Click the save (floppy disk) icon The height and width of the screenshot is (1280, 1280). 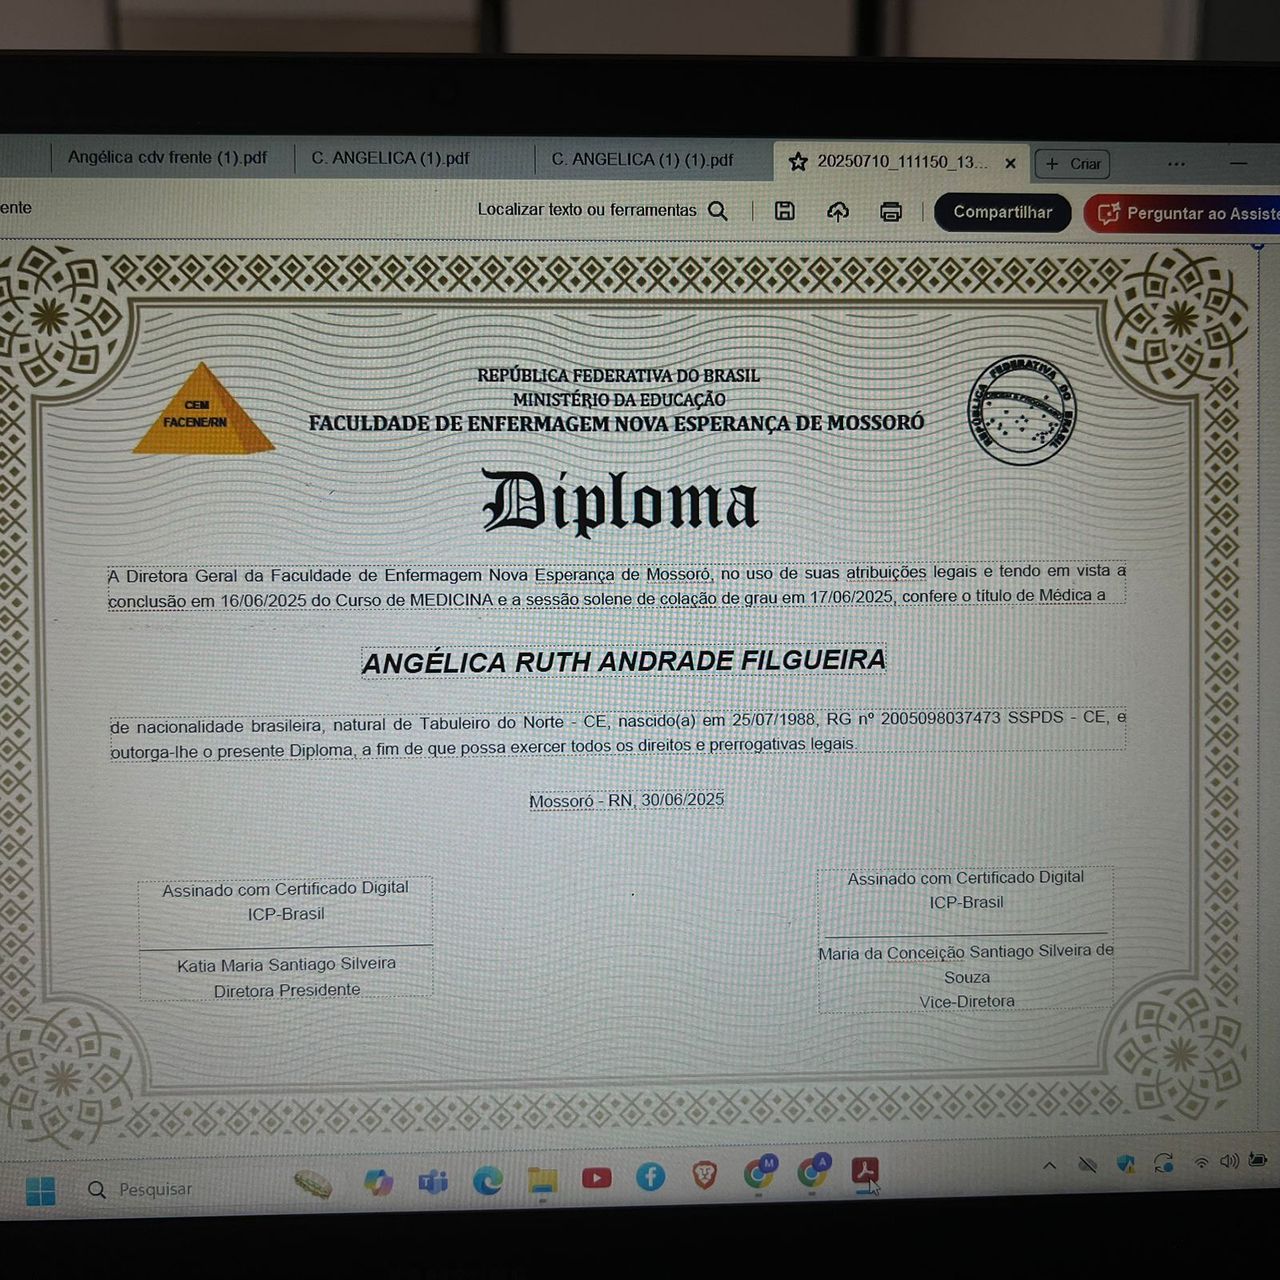coord(785,211)
